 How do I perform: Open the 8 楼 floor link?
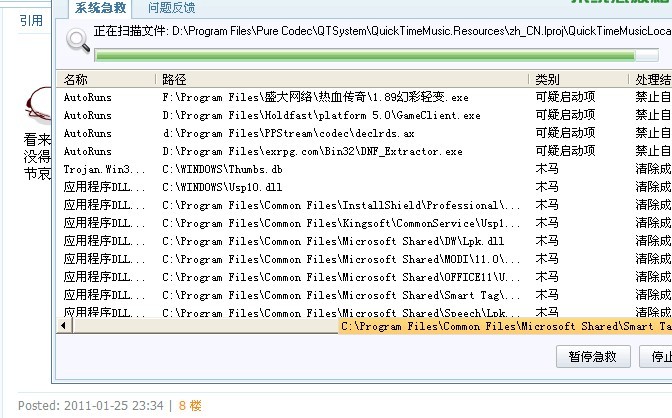[190, 405]
